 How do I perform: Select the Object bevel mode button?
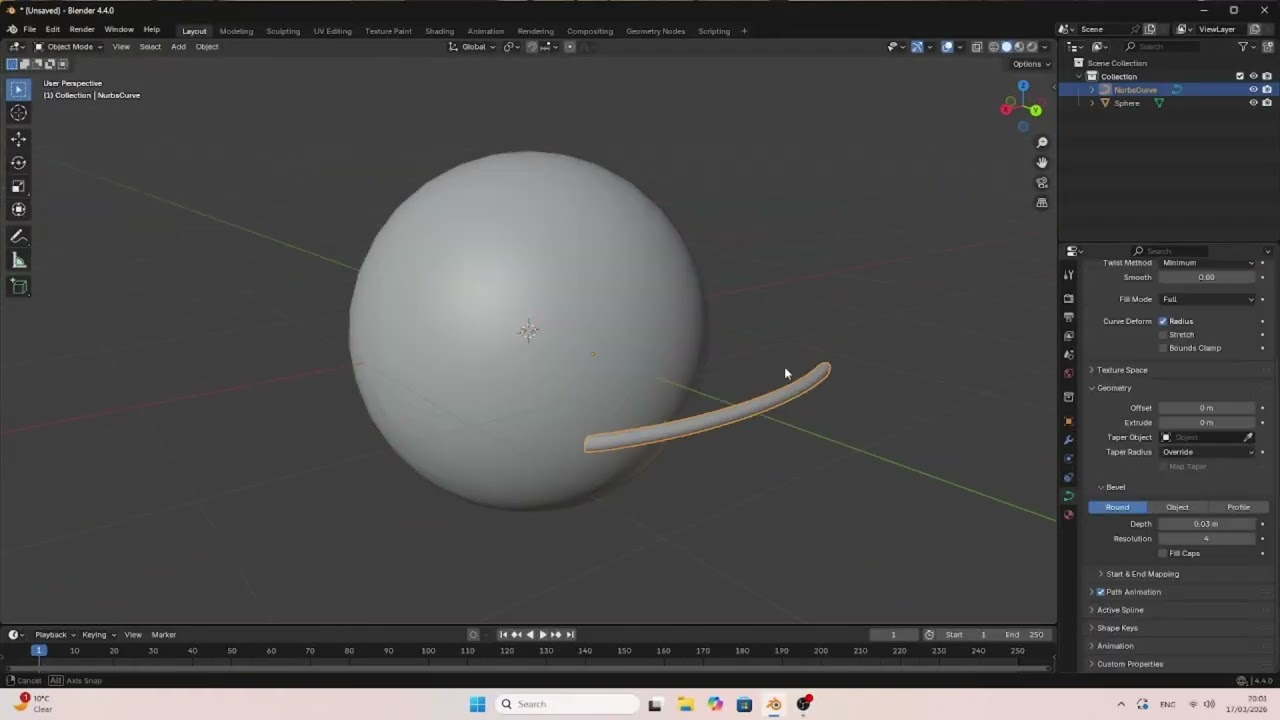(1177, 507)
